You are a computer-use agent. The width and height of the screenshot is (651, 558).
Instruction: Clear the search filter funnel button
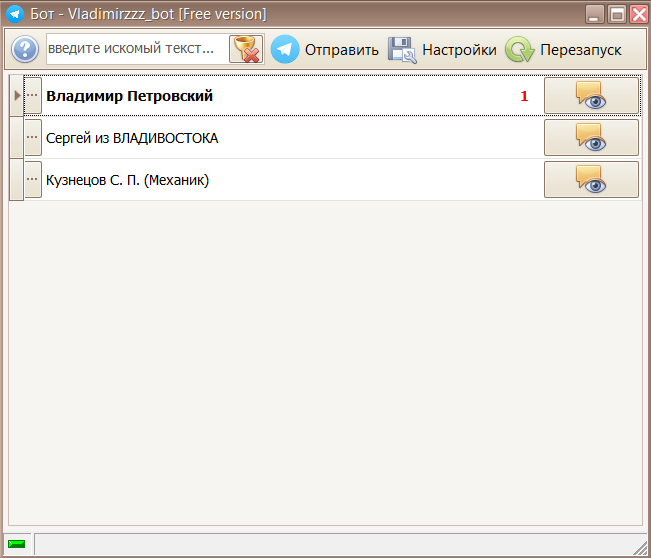click(246, 49)
